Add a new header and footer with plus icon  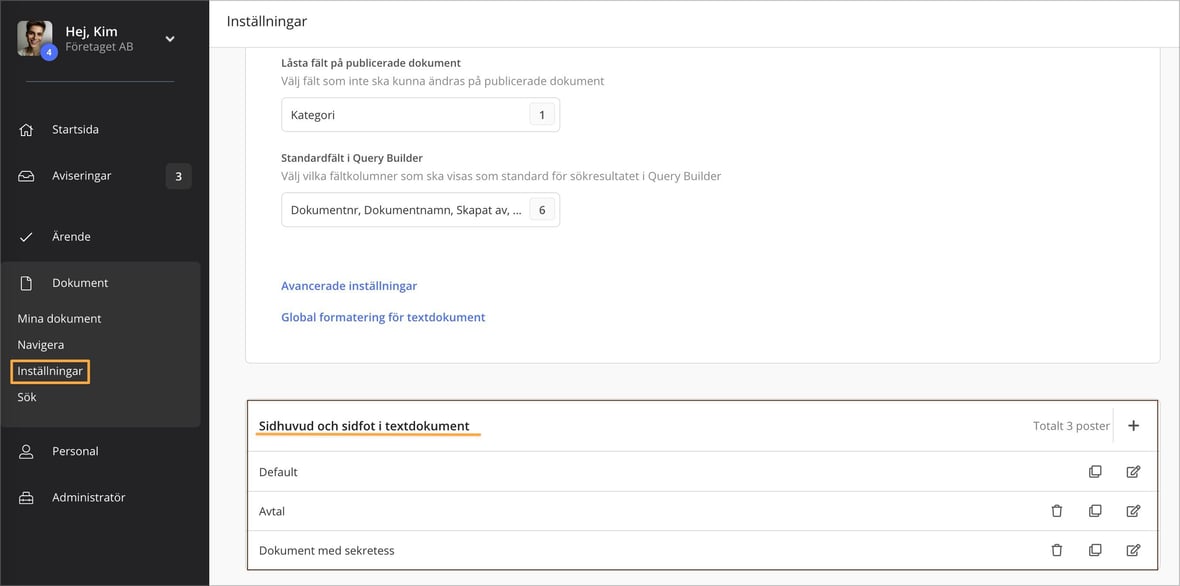coord(1133,425)
